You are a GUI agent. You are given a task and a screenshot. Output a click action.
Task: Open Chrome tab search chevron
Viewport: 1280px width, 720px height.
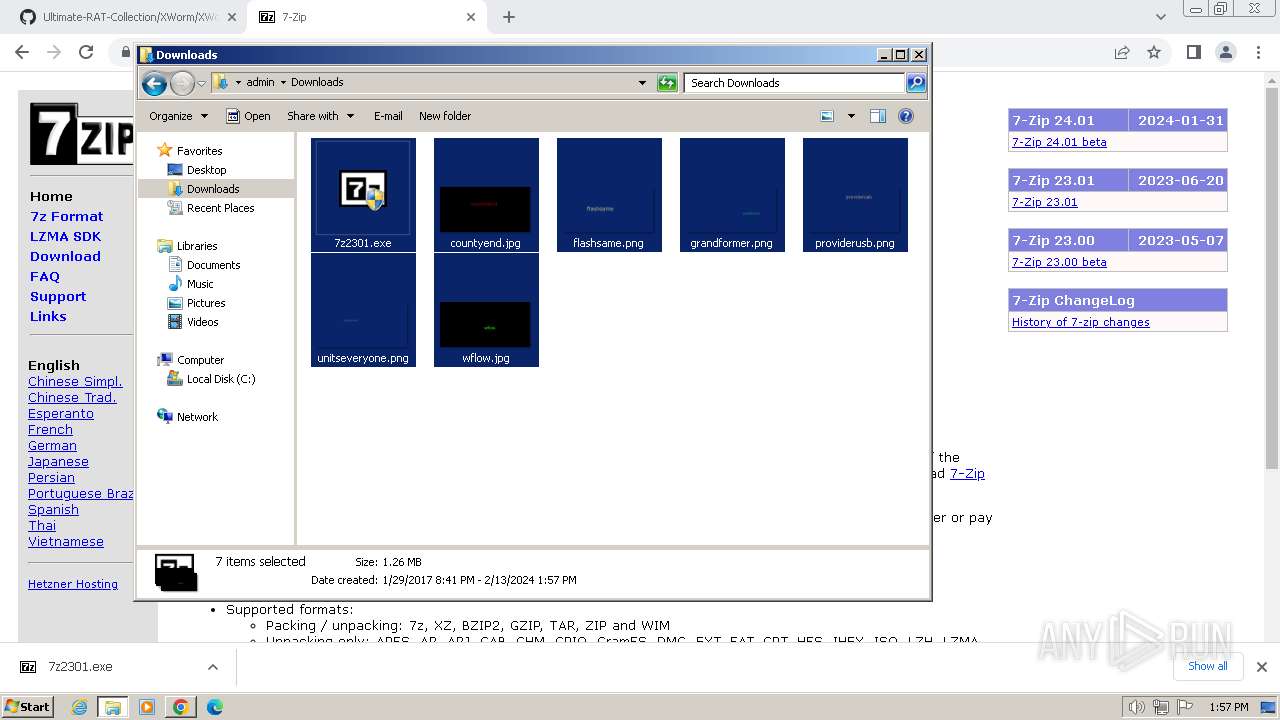[x=1160, y=17]
